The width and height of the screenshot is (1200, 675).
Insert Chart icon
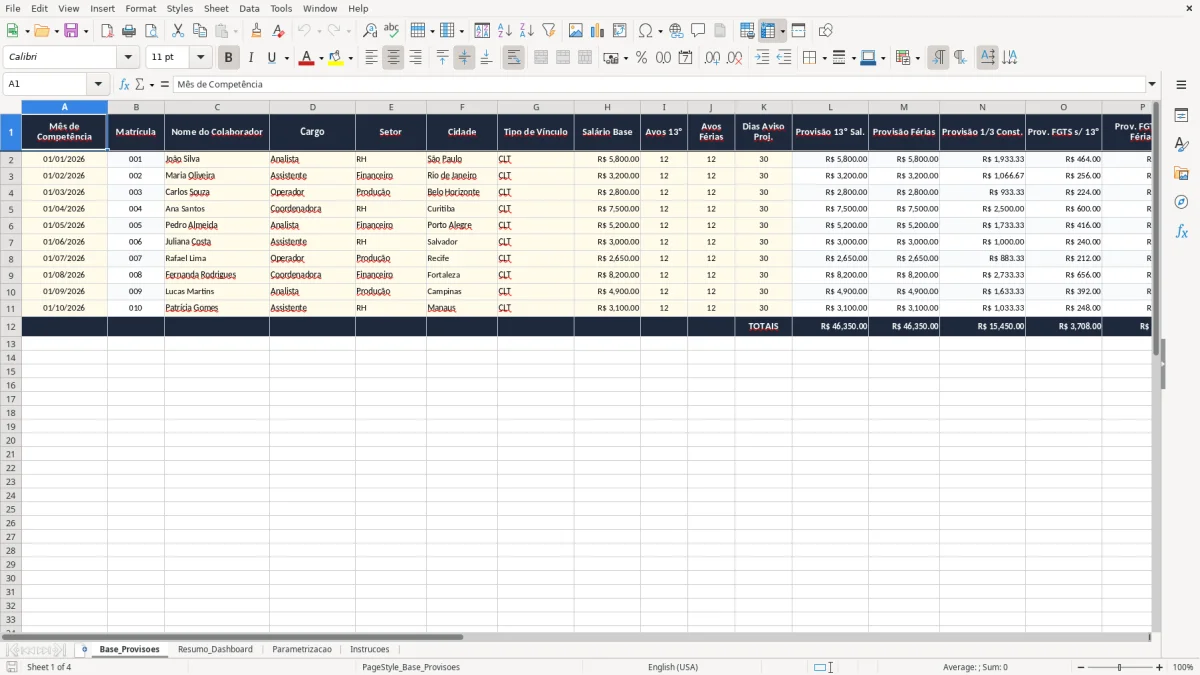pos(598,31)
